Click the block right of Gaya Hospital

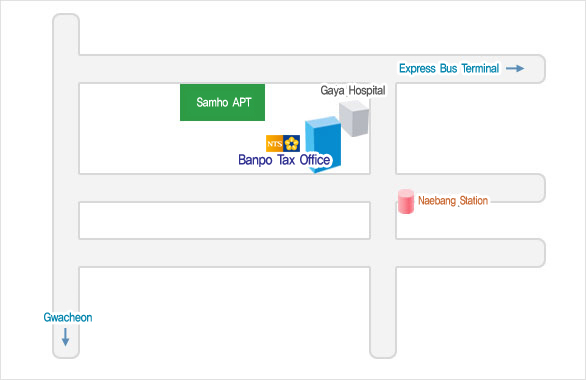(471, 129)
